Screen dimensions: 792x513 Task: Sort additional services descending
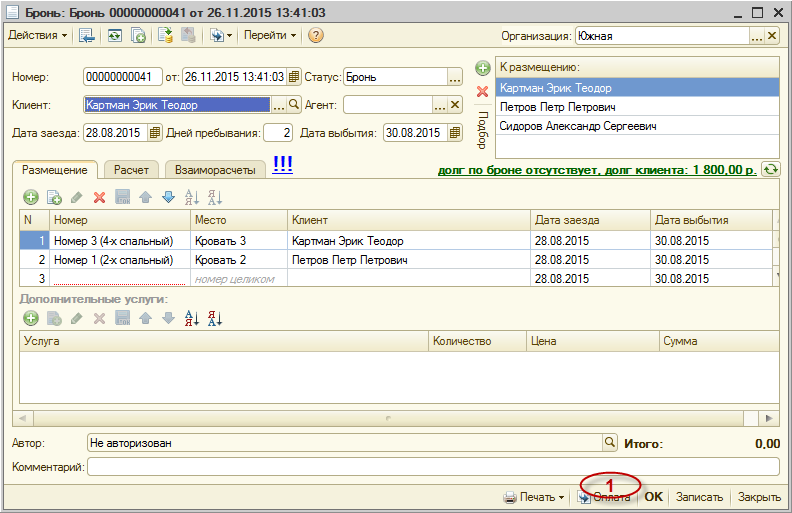click(x=215, y=318)
